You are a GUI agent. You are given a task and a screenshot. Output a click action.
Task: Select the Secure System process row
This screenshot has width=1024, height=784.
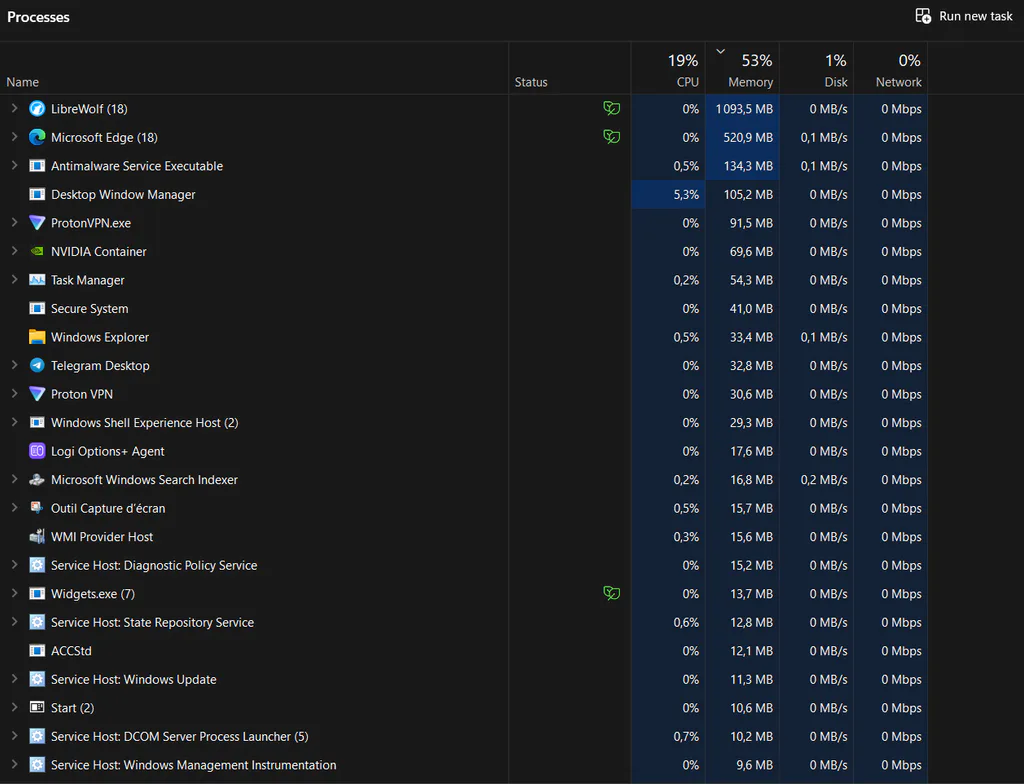click(x=464, y=308)
